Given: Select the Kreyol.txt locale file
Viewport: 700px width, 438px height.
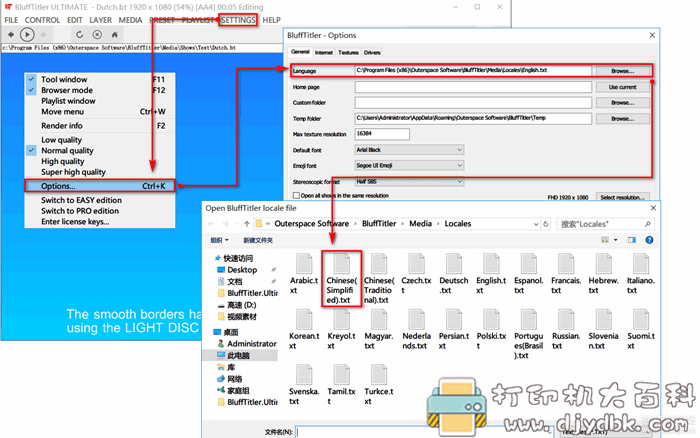Looking at the screenshot, I should tap(342, 330).
